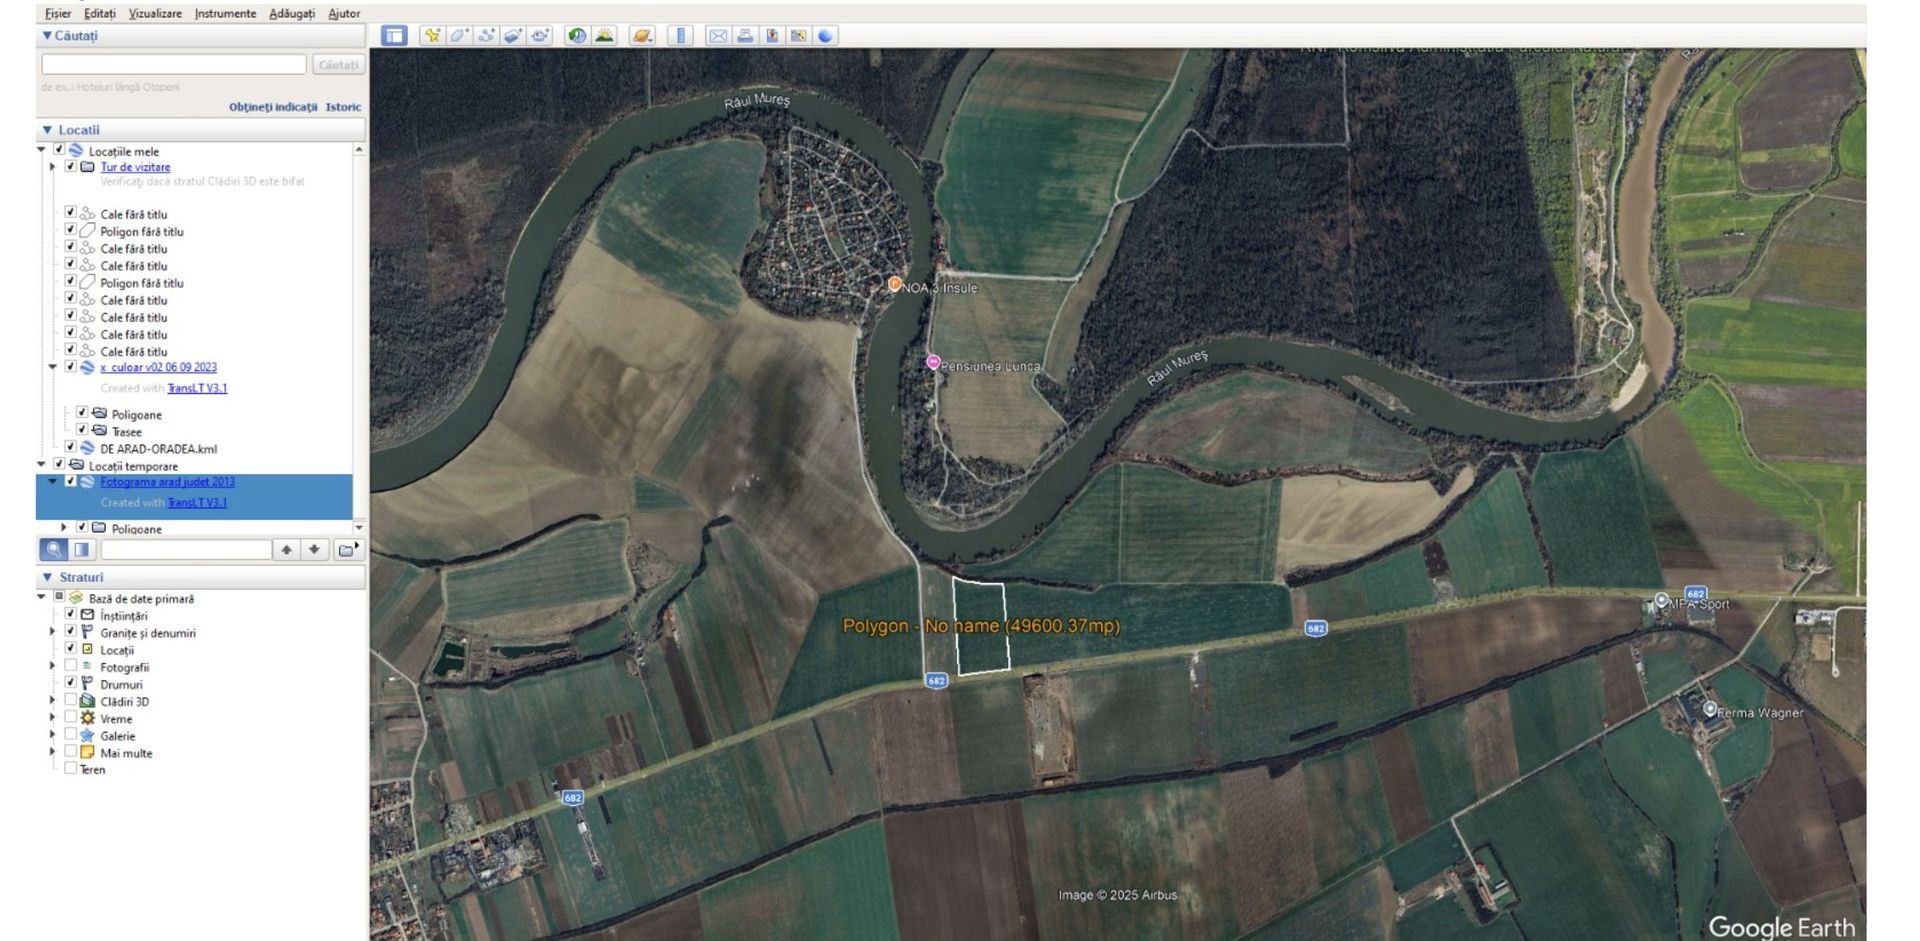
Task: Open the x_culoar v02 06 09 2023 link
Action: click(158, 367)
